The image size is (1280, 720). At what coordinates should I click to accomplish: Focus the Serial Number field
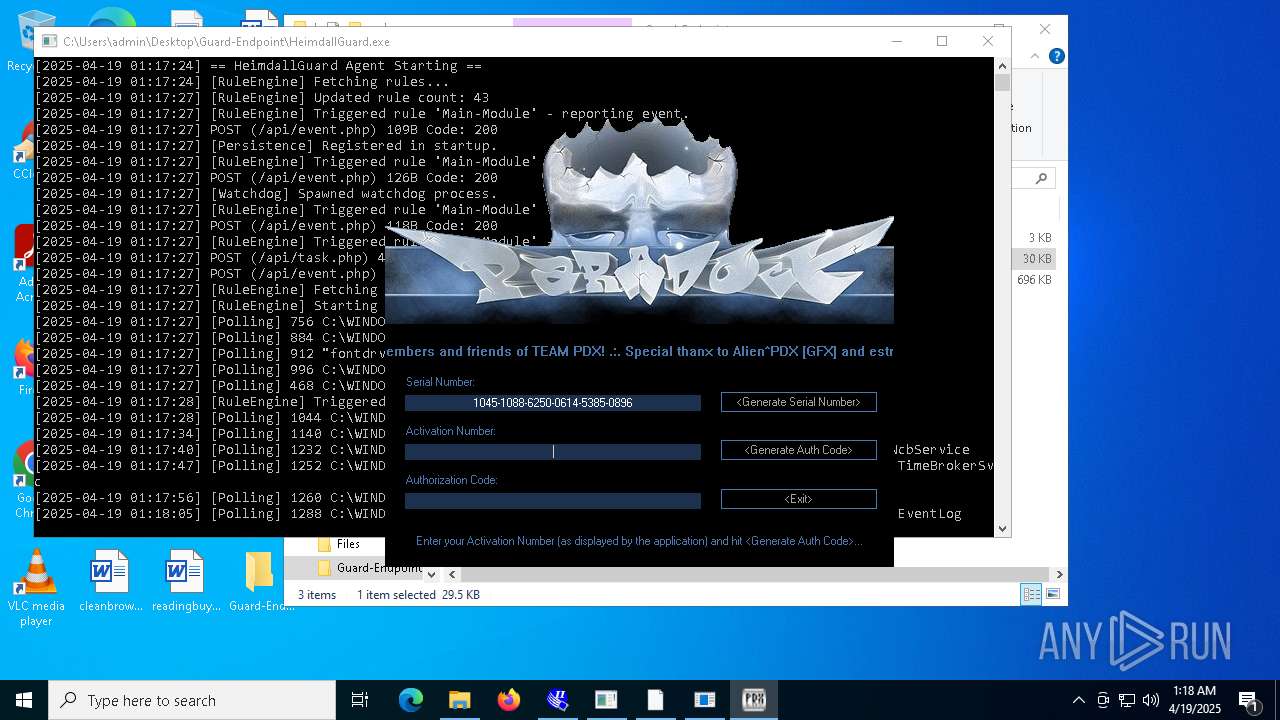[553, 403]
